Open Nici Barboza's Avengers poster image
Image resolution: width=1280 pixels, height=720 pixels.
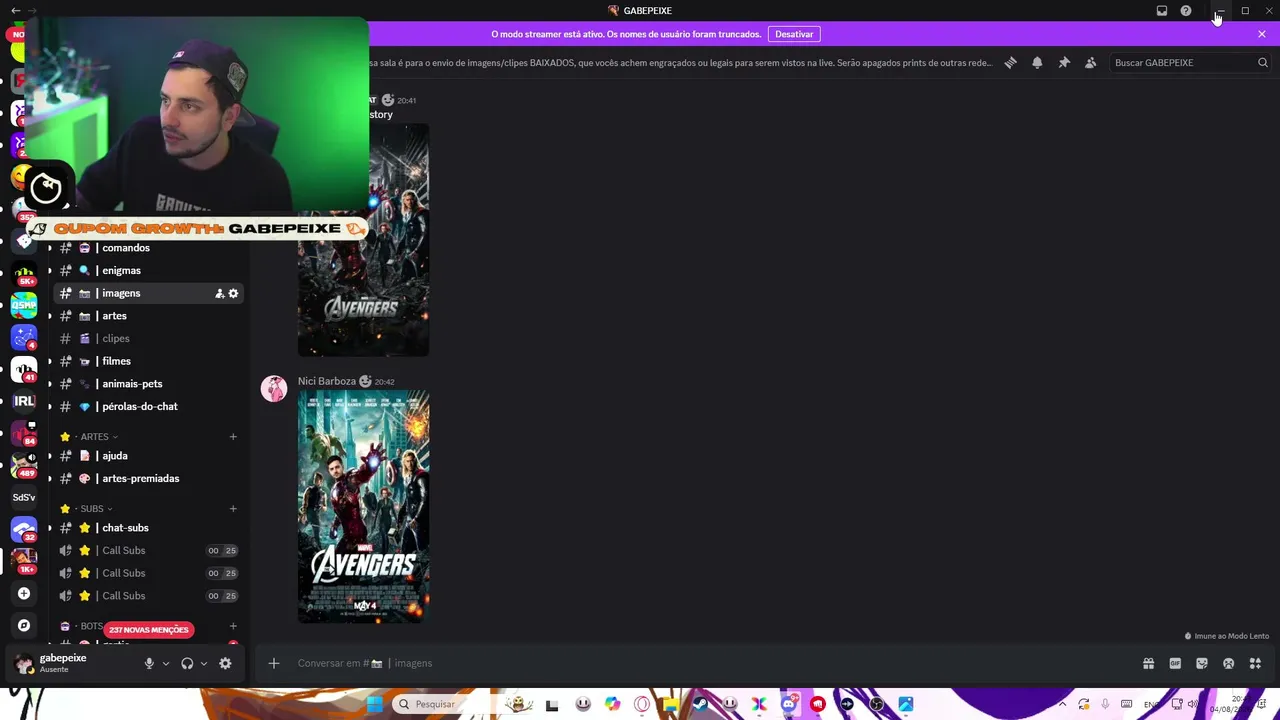[363, 507]
